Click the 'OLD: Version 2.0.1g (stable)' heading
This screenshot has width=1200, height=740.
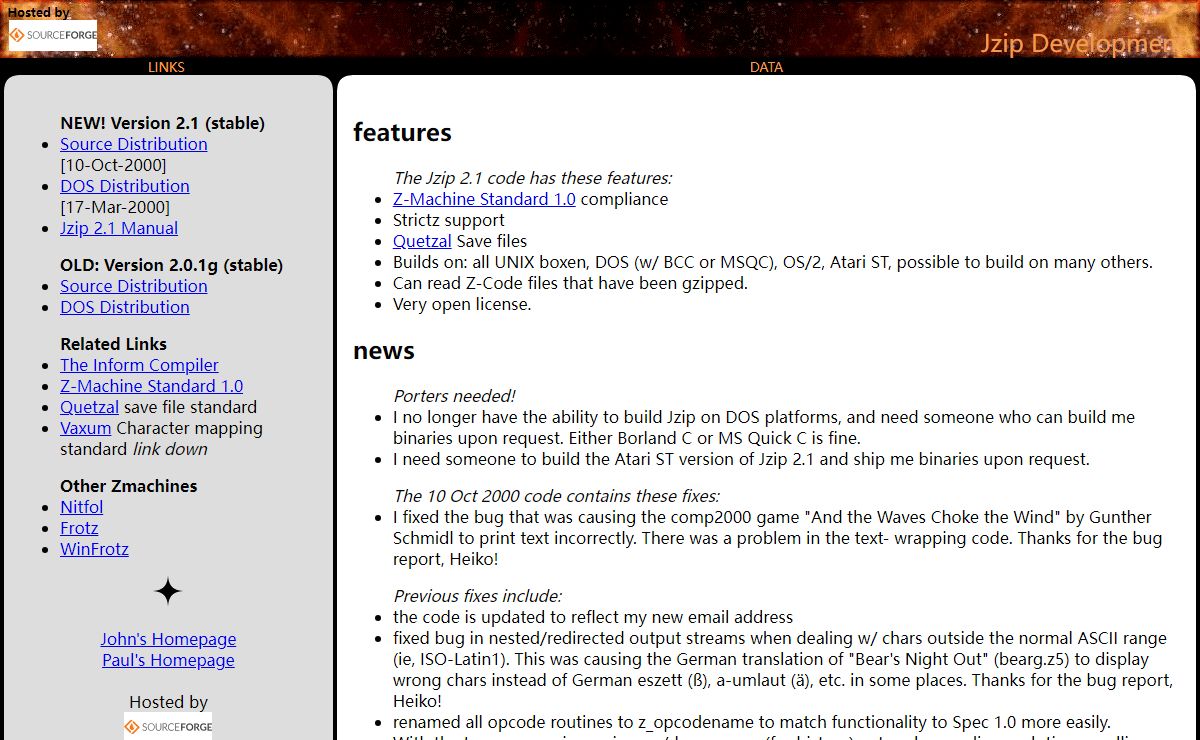(172, 265)
